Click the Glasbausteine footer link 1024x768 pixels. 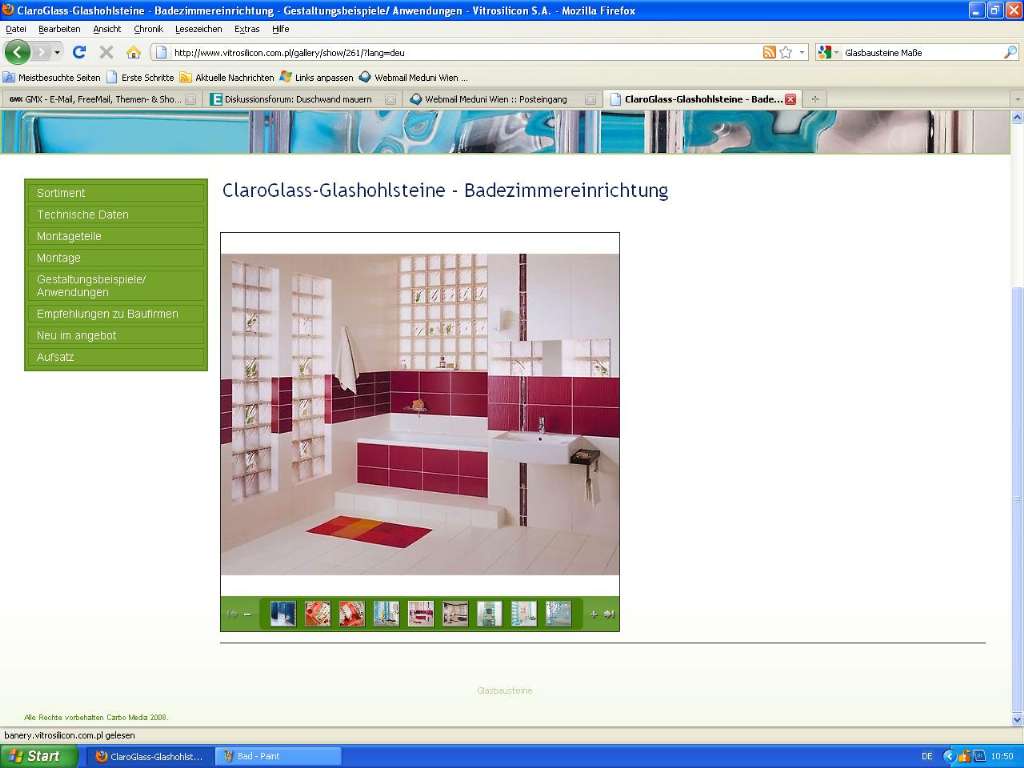(x=505, y=691)
